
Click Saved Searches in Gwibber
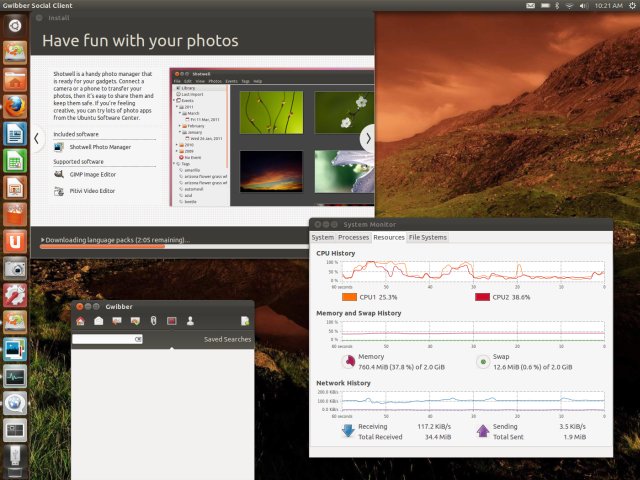(x=227, y=339)
